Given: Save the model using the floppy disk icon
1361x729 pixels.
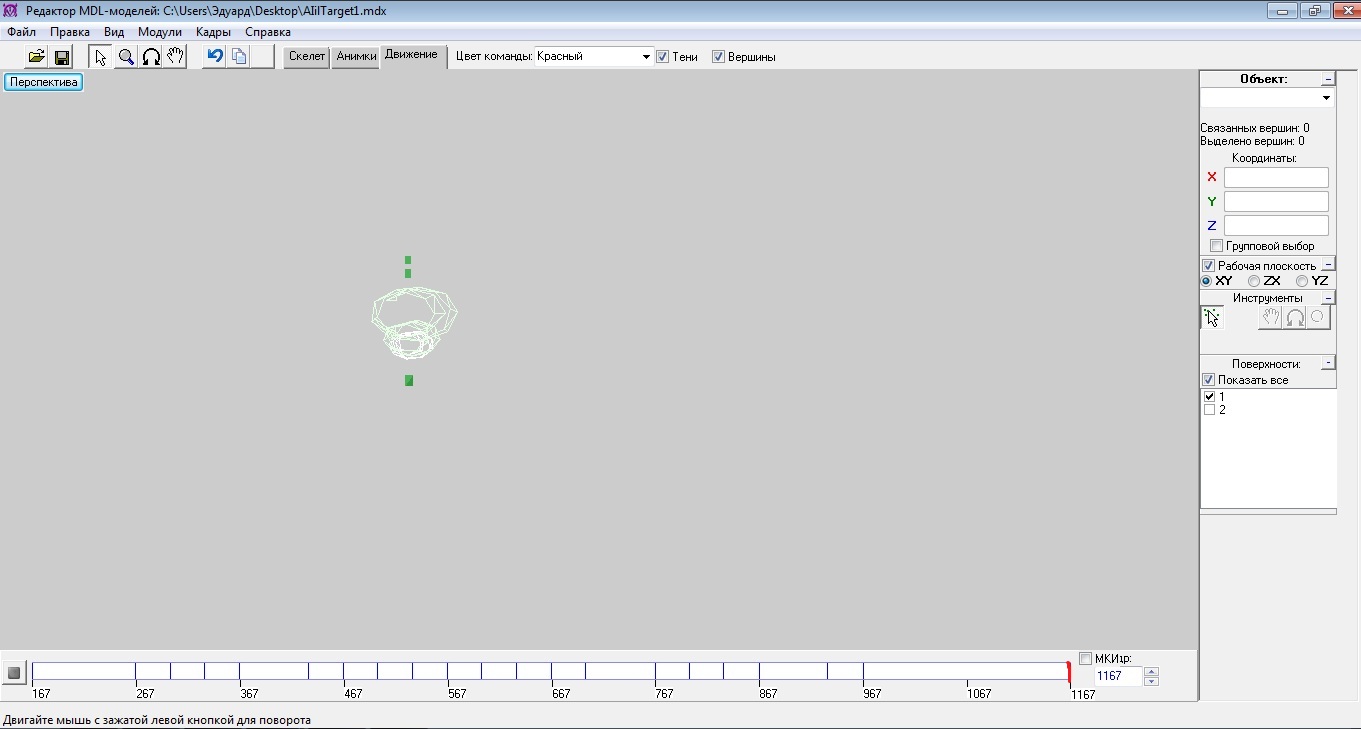Looking at the screenshot, I should coord(61,57).
